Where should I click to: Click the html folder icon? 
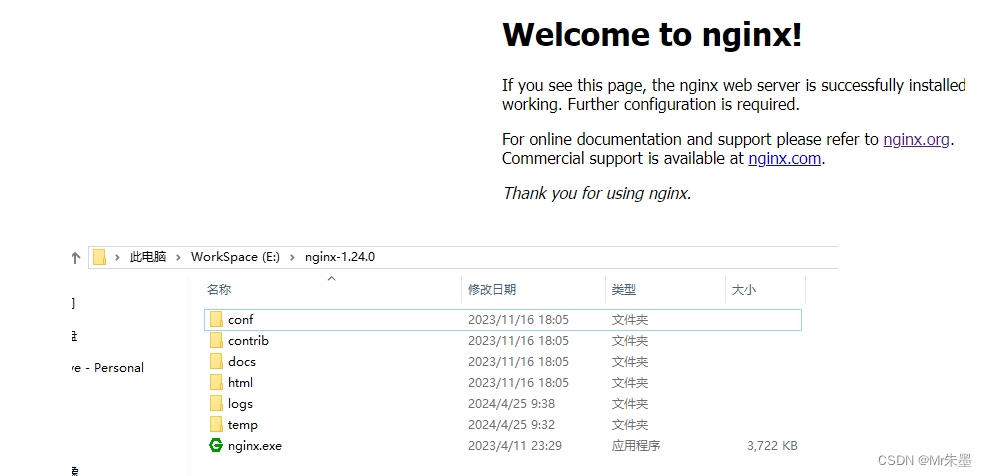[216, 382]
